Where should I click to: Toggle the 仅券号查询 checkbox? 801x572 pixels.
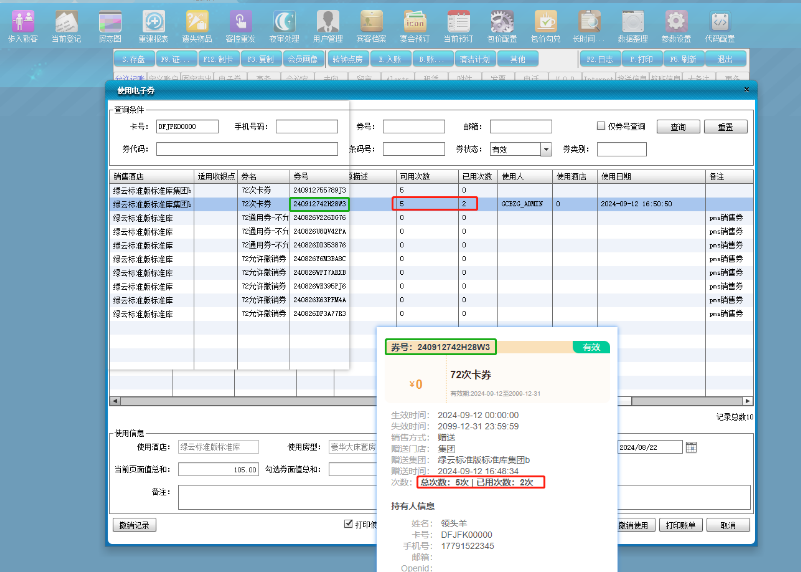click(x=601, y=126)
